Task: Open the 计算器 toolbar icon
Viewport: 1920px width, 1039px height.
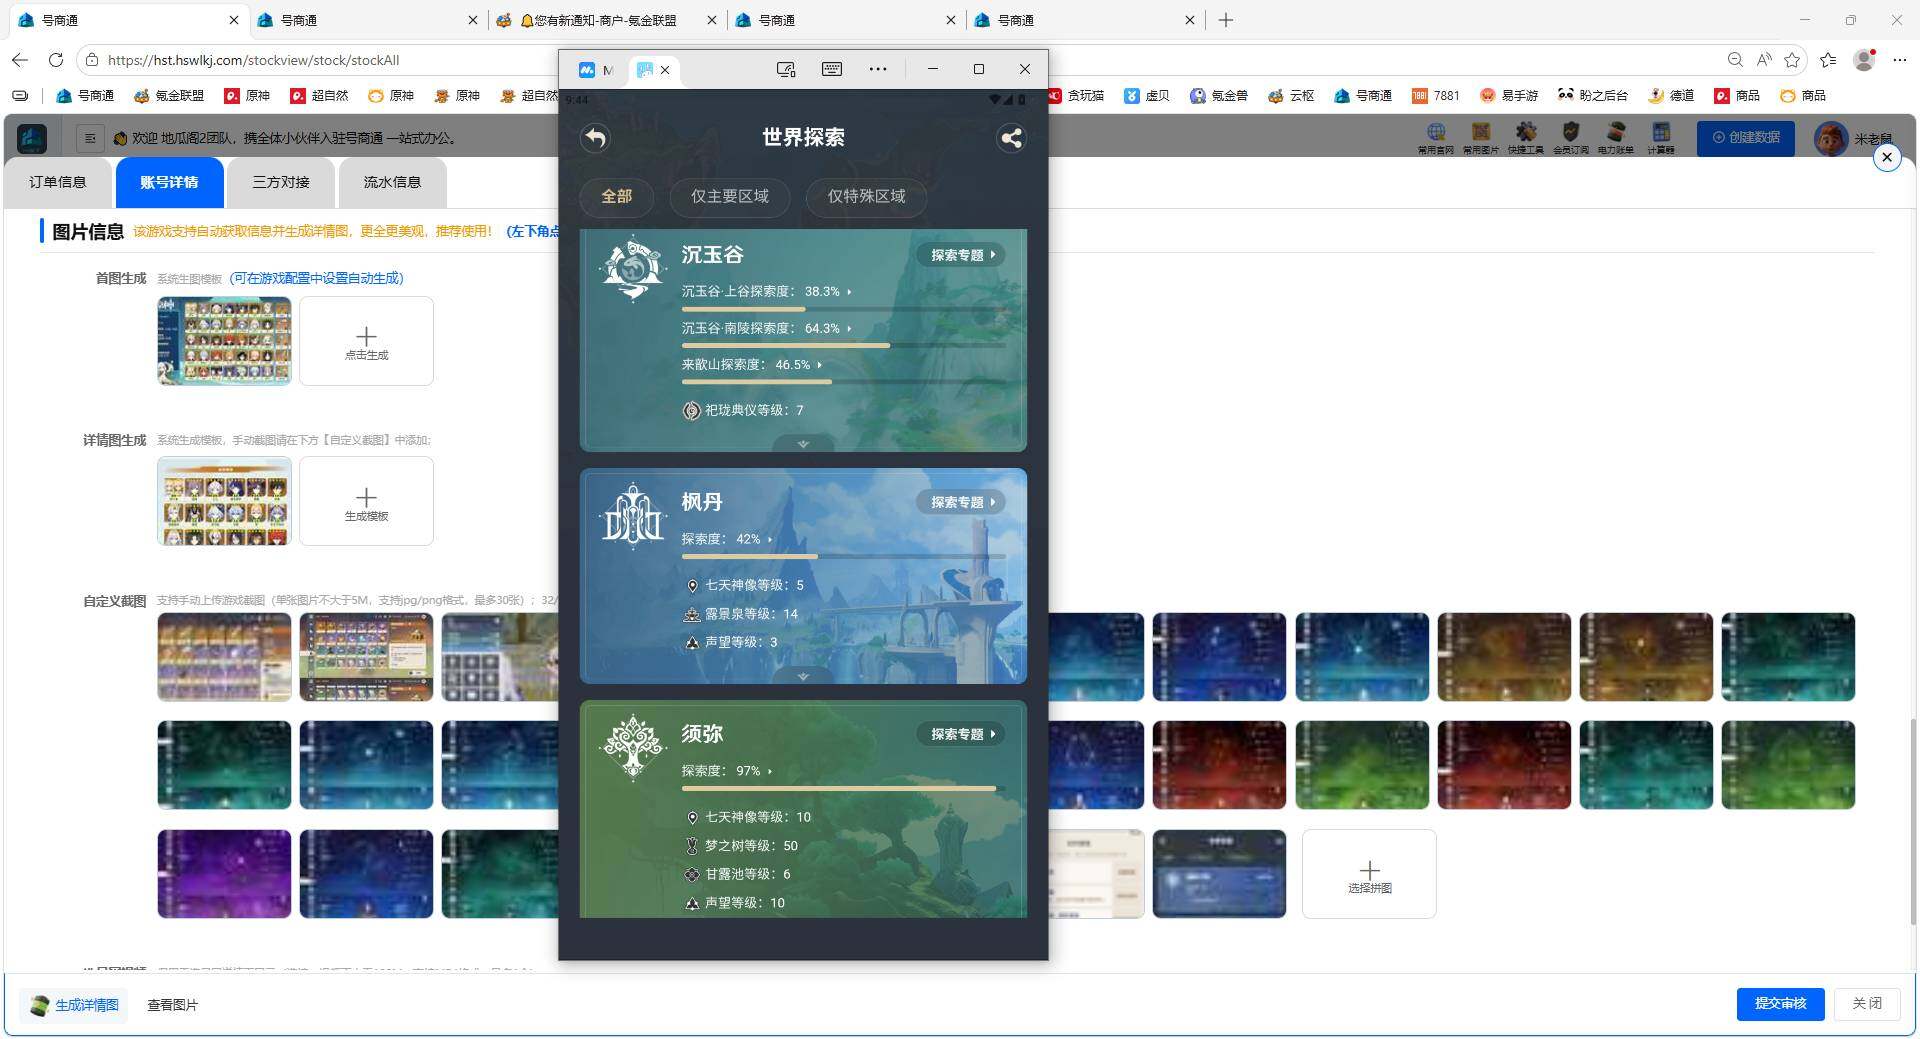Action: (x=1661, y=137)
